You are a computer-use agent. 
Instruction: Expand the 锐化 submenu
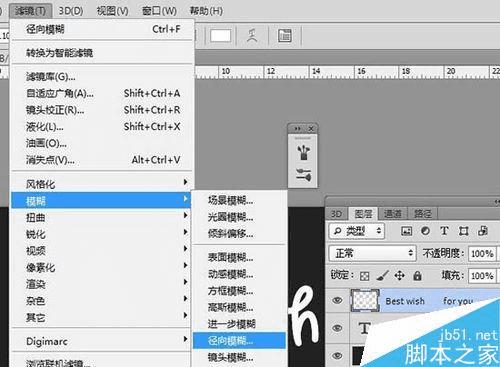pyautogui.click(x=101, y=234)
